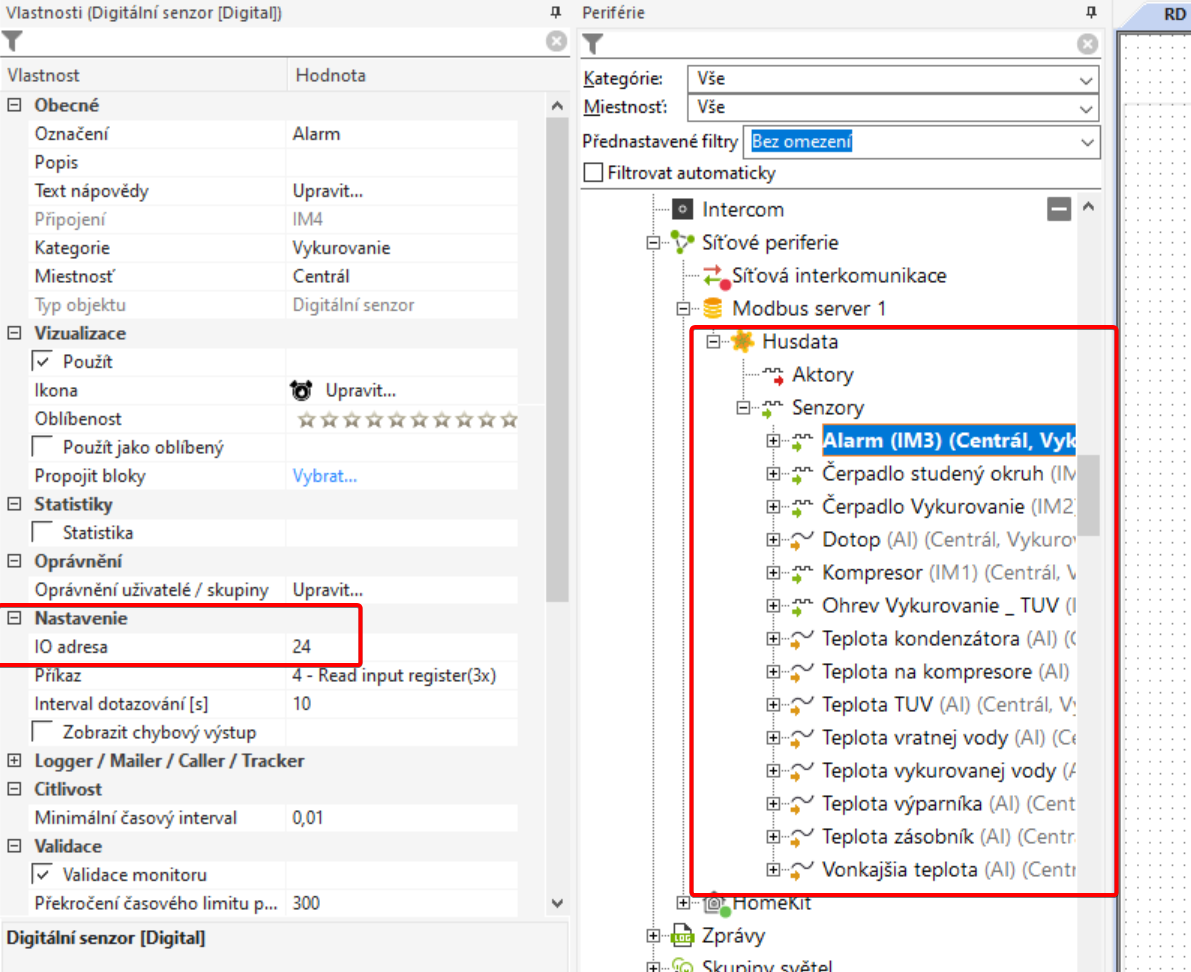Image resolution: width=1191 pixels, height=972 pixels.
Task: Collapse the Husdata tree node
Action: pyautogui.click(x=712, y=342)
